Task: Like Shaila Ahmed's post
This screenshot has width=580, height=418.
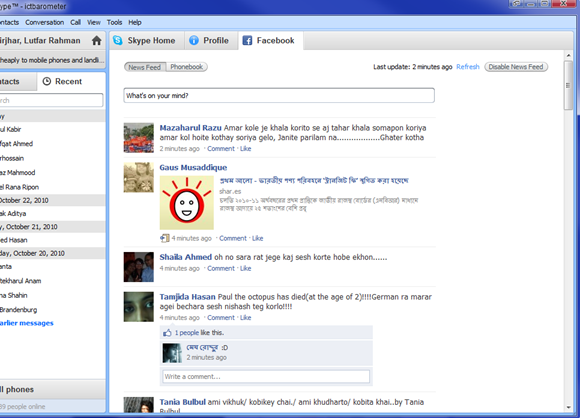Action: [246, 269]
